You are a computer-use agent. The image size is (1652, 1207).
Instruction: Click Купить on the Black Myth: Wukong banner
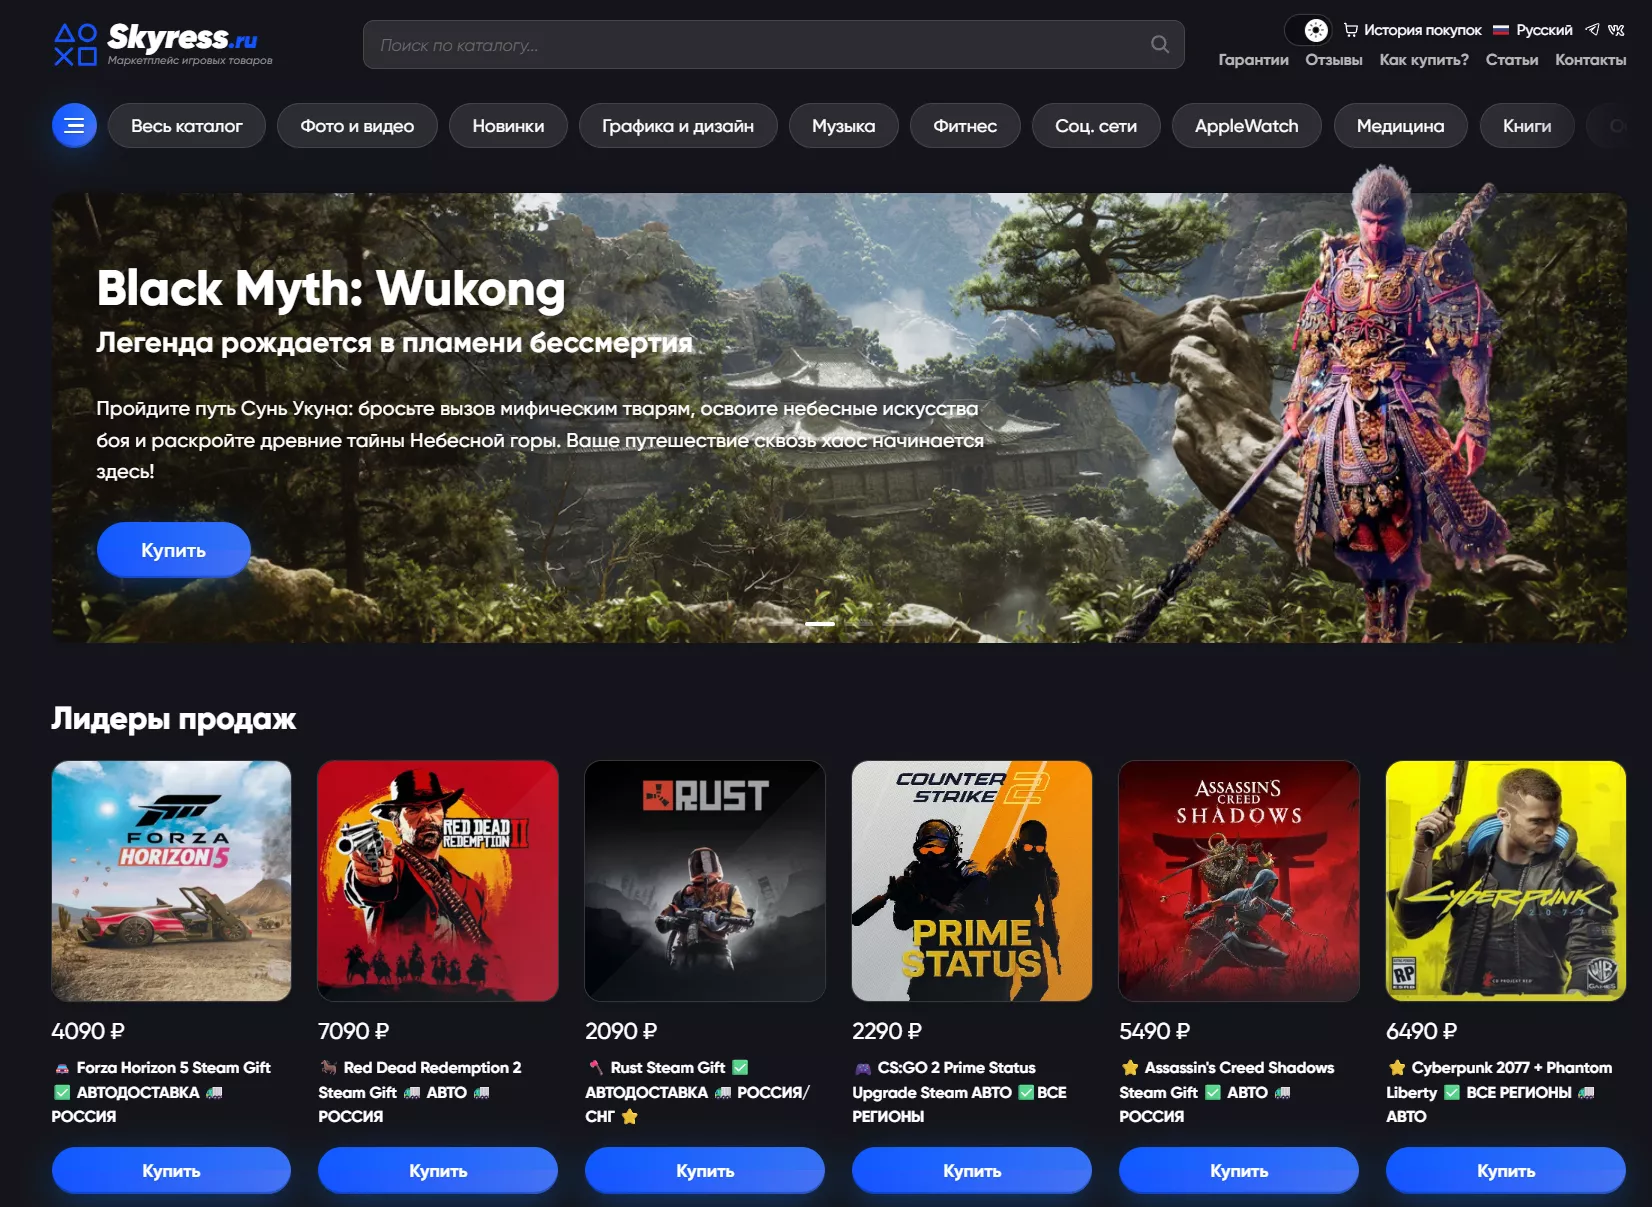tap(173, 550)
